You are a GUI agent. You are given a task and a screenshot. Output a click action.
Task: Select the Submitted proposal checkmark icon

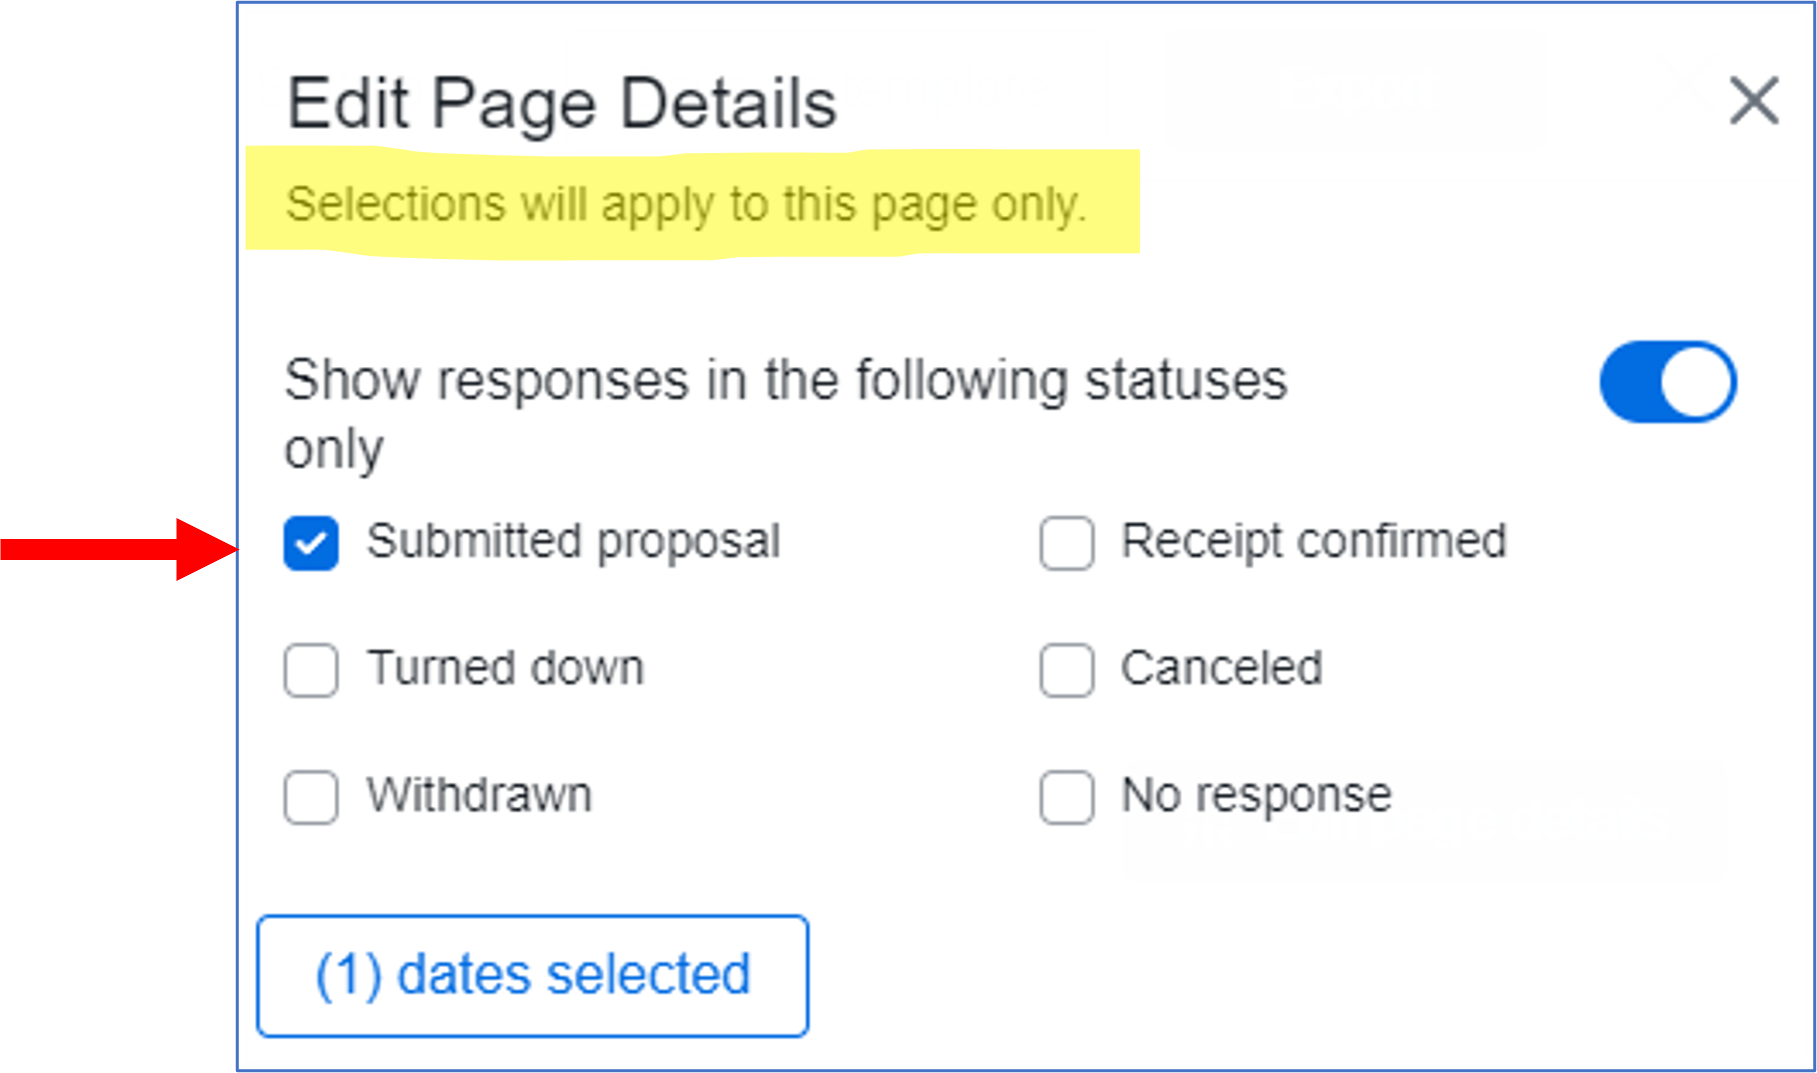(310, 543)
